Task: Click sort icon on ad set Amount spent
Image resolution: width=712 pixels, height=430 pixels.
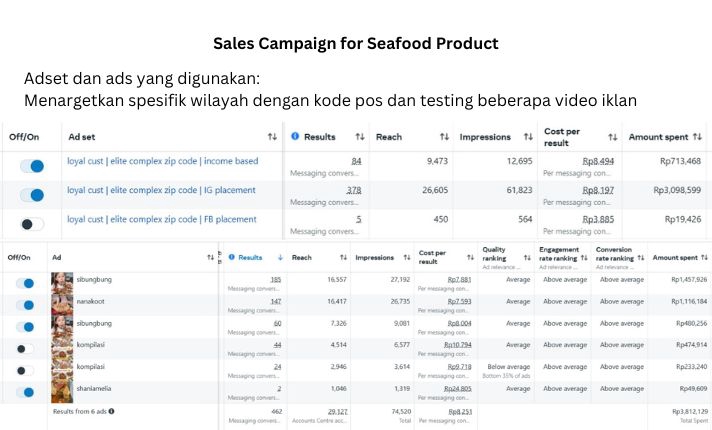Action: [x=700, y=136]
